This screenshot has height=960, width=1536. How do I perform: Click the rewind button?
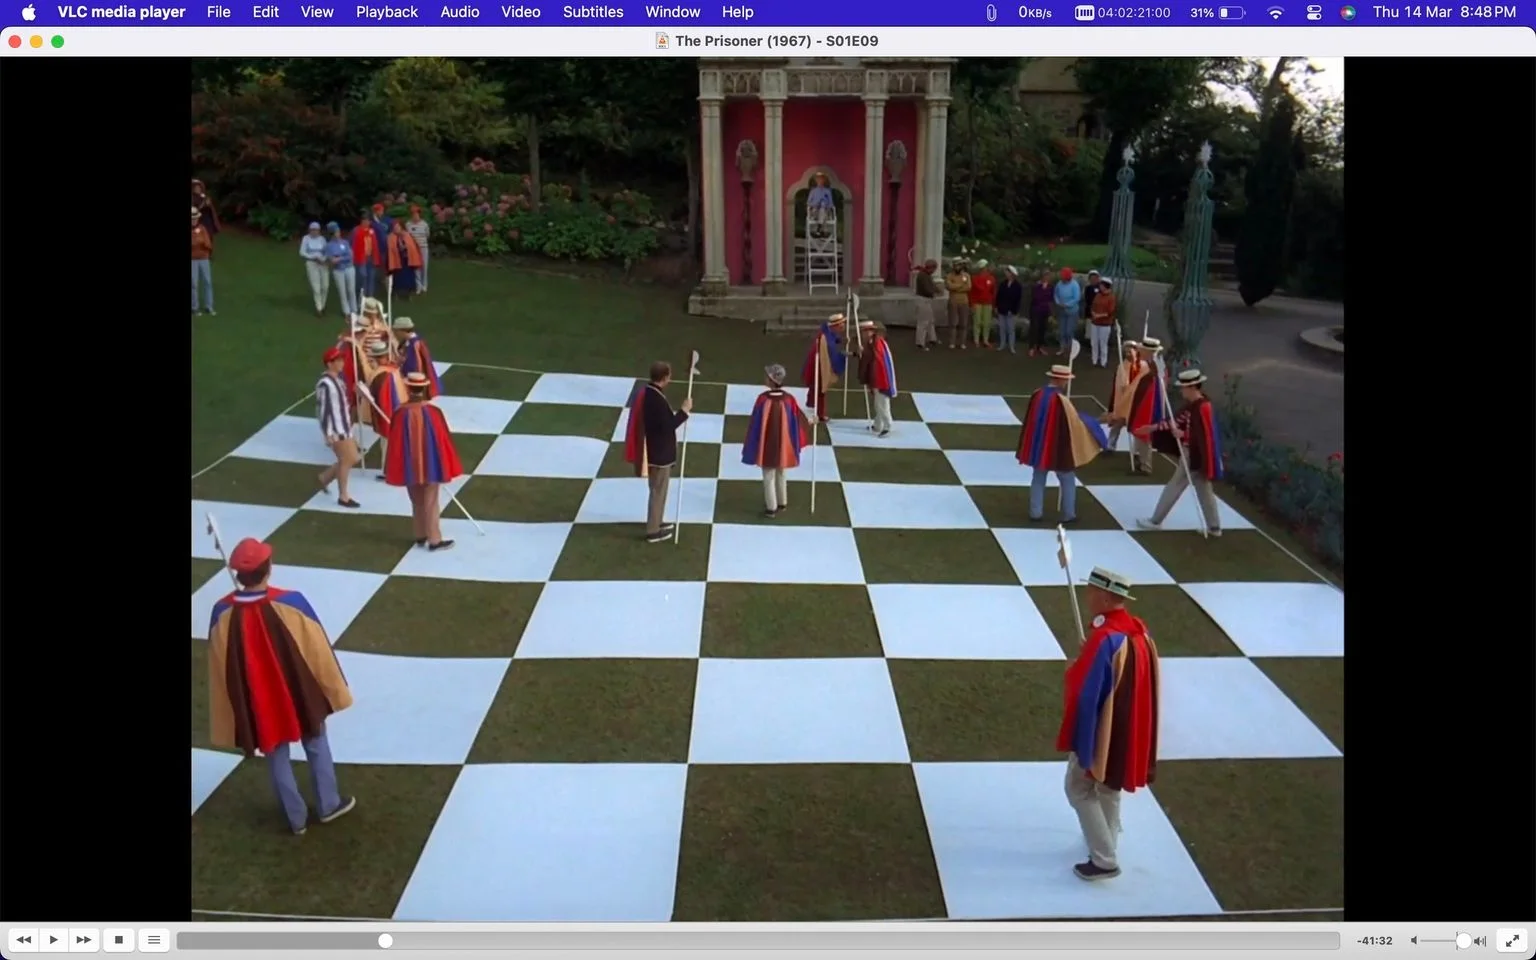coord(24,940)
